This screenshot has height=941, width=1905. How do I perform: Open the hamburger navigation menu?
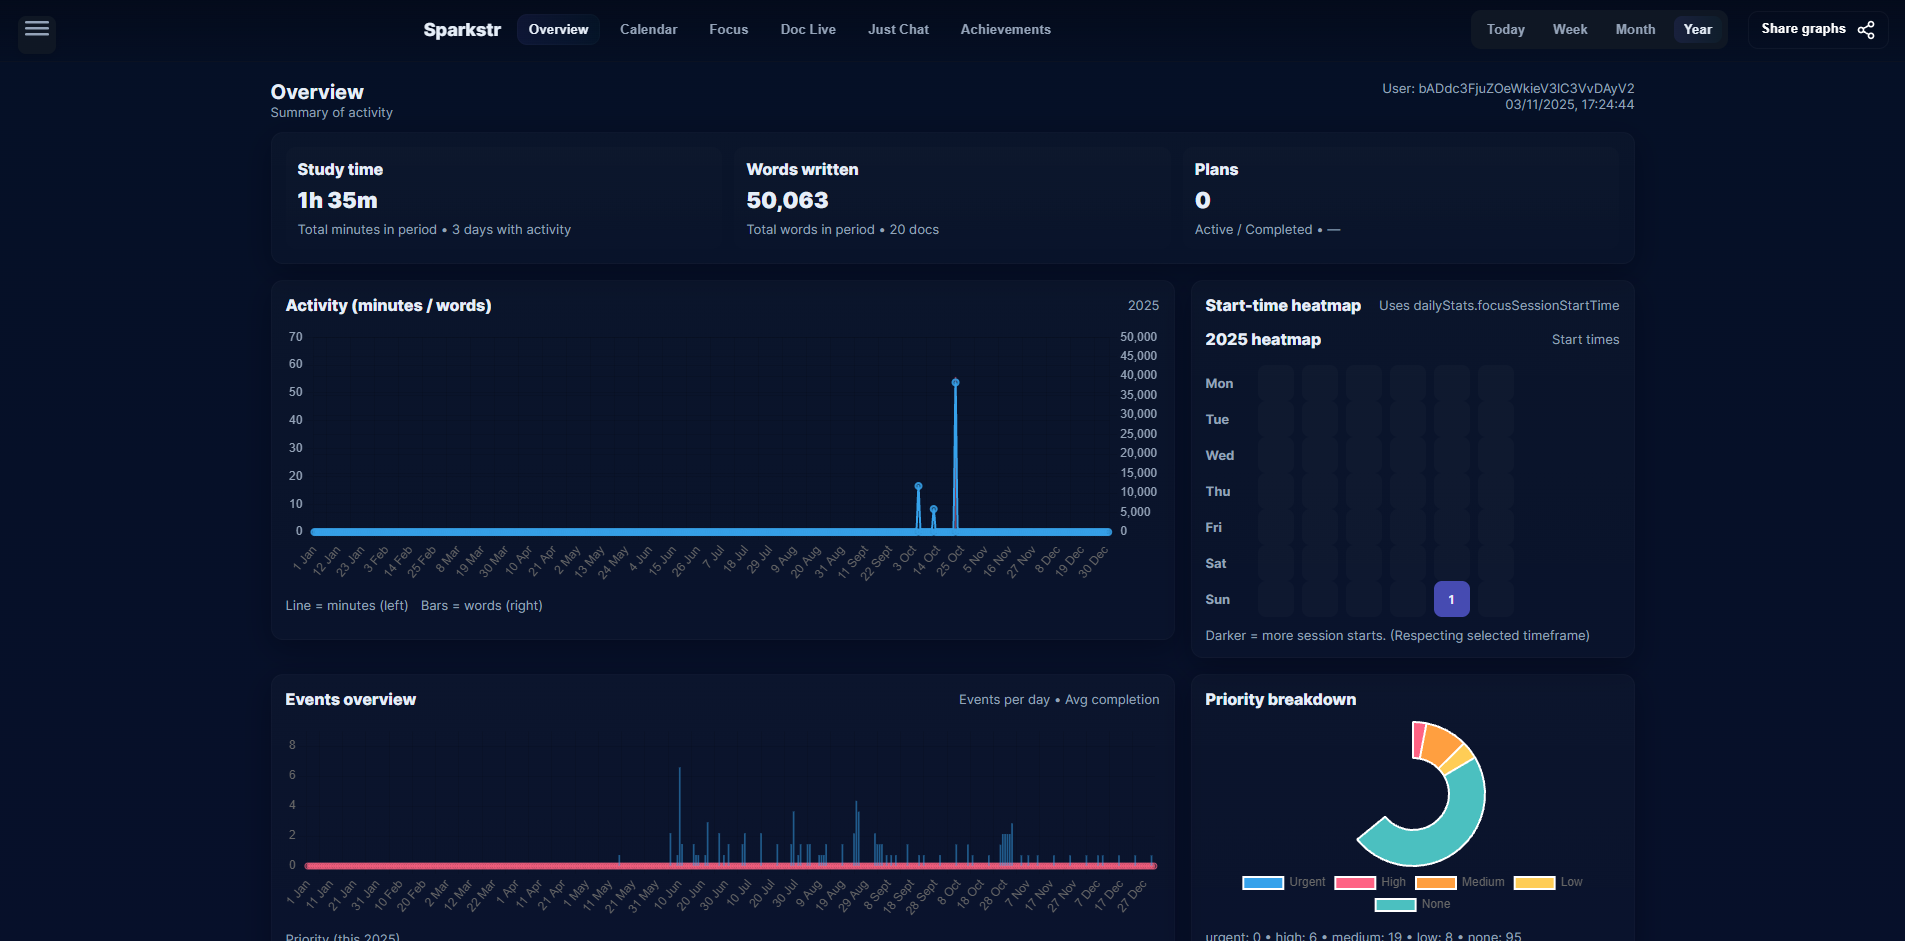36,30
